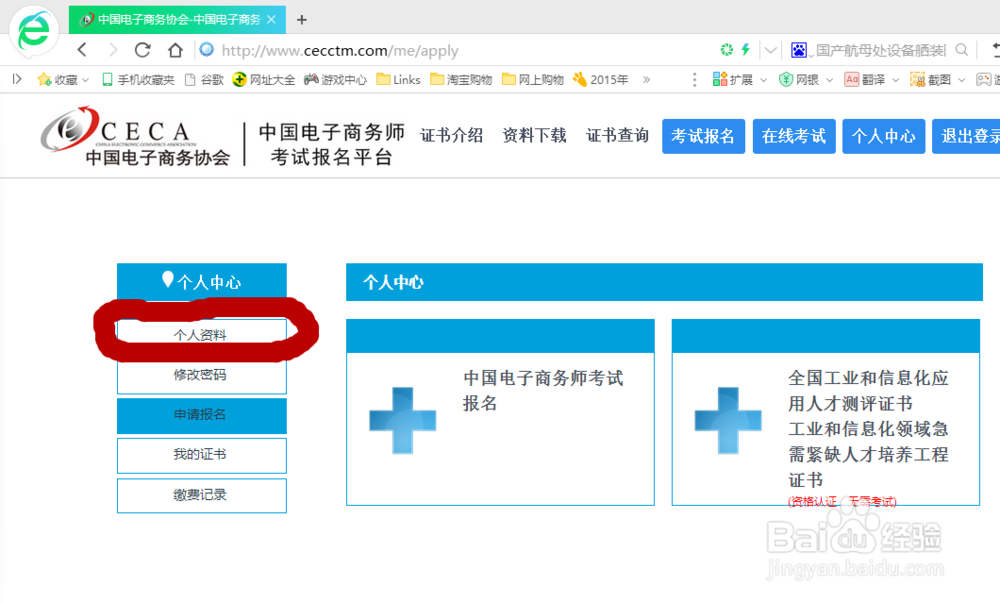Select 申请报名 in sidebar
Image resolution: width=1000 pixels, height=603 pixels.
202,415
